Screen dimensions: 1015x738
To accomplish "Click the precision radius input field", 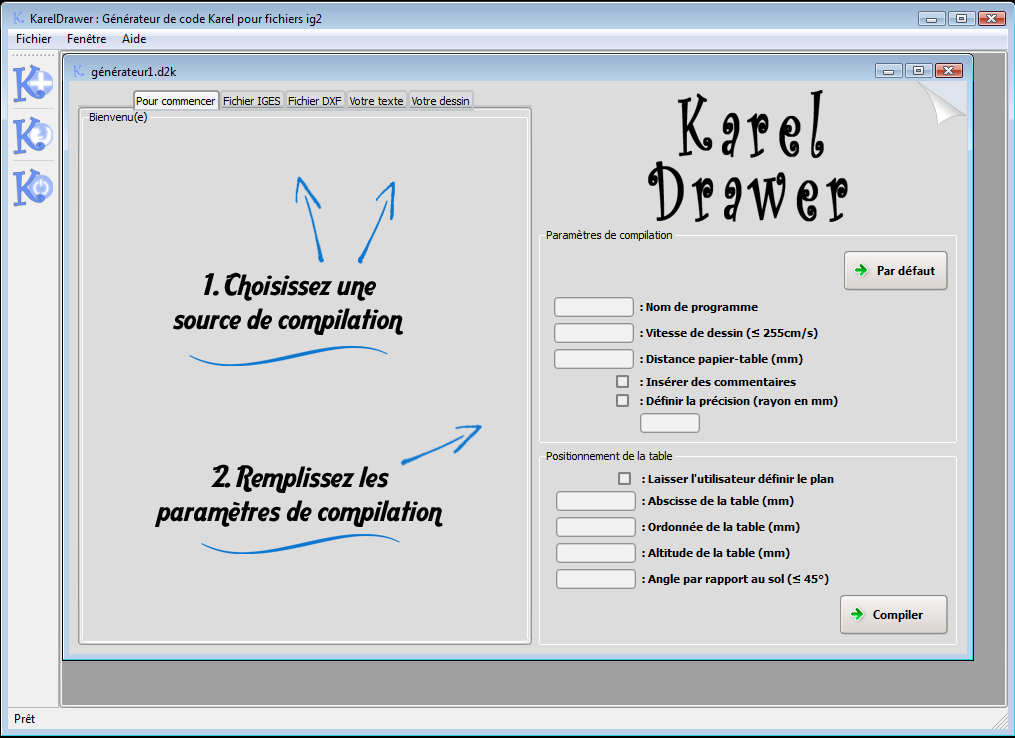I will [x=670, y=423].
